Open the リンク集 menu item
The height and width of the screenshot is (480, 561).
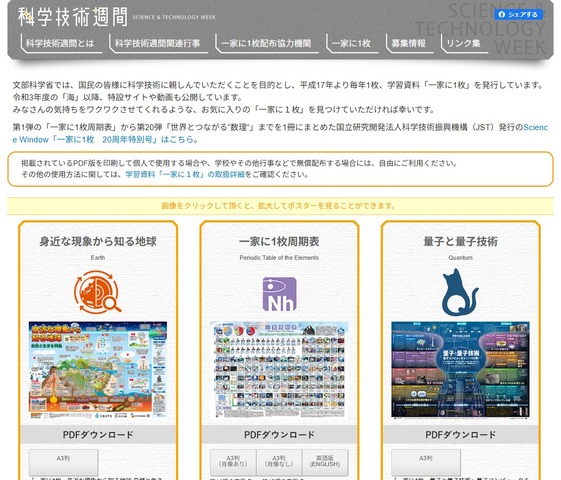[x=464, y=43]
